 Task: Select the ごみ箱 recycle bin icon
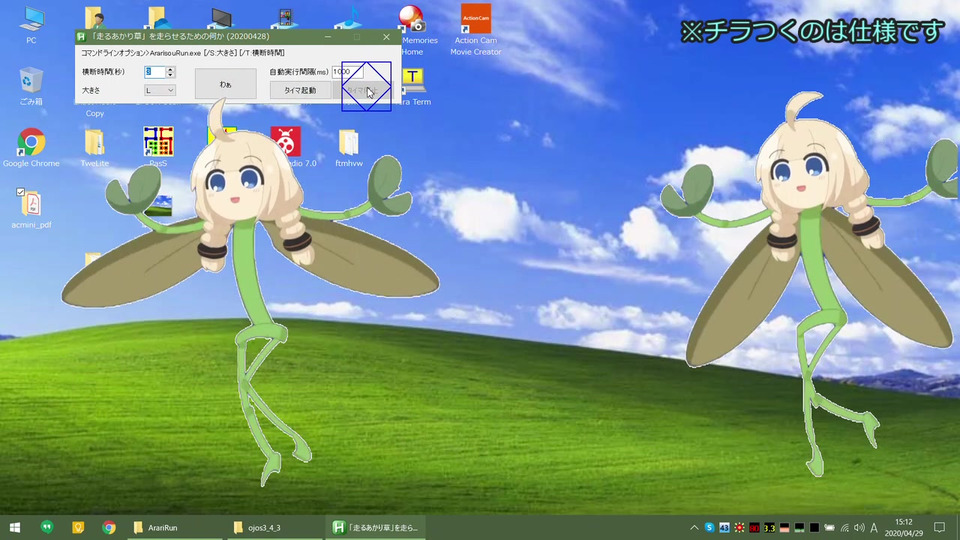[31, 86]
